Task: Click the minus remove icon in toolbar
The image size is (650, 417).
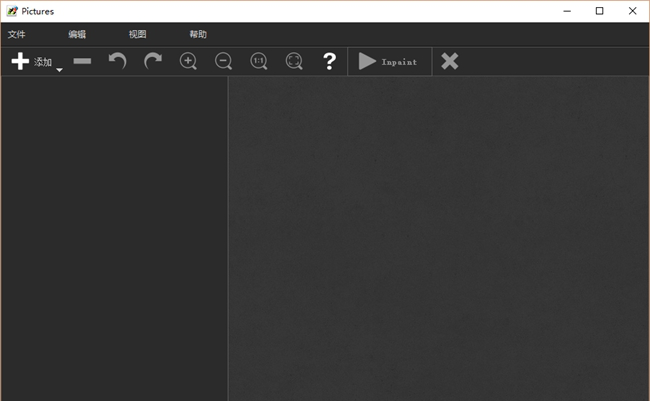Action: (82, 62)
